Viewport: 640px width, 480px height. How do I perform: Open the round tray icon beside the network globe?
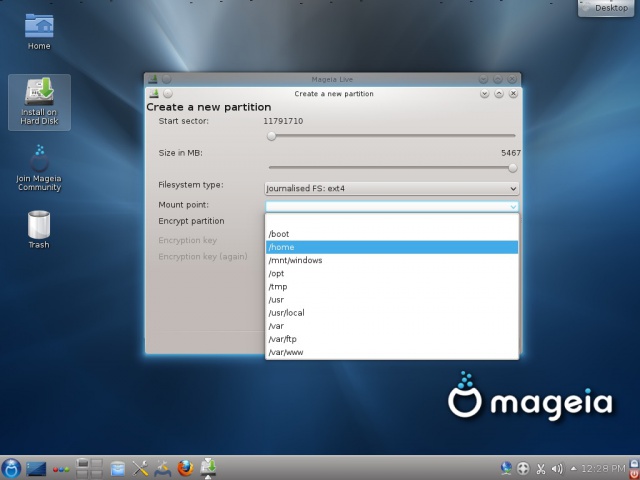[523, 469]
